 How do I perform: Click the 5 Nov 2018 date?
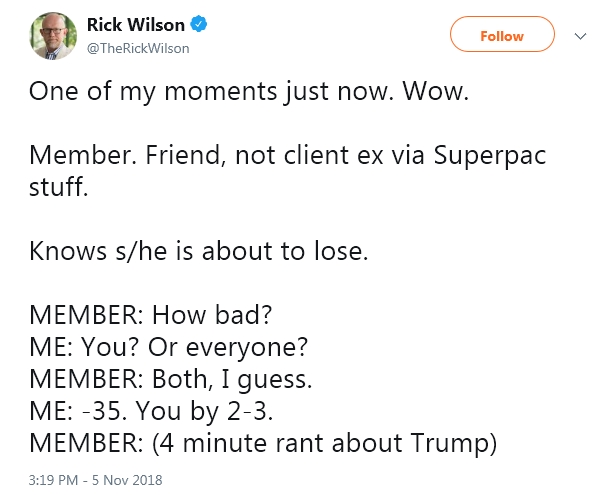pyautogui.click(x=127, y=480)
